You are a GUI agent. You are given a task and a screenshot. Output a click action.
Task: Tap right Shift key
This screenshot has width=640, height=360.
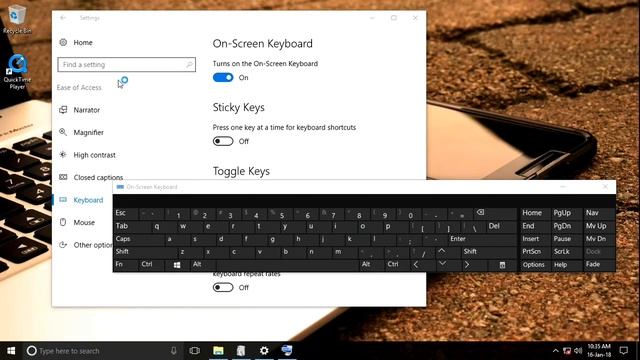489,251
